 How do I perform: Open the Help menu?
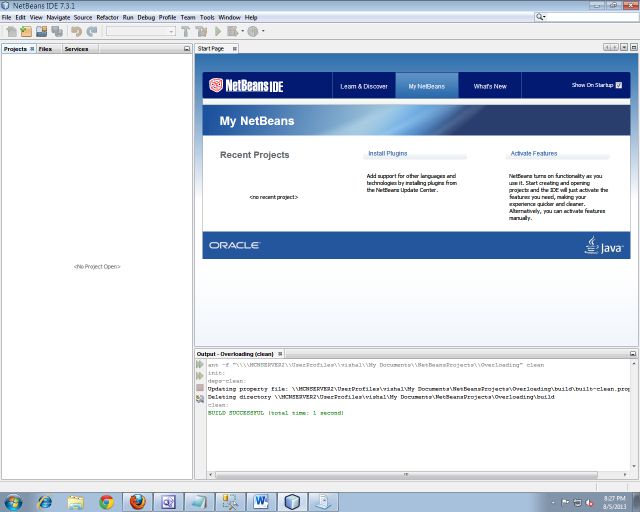point(251,18)
